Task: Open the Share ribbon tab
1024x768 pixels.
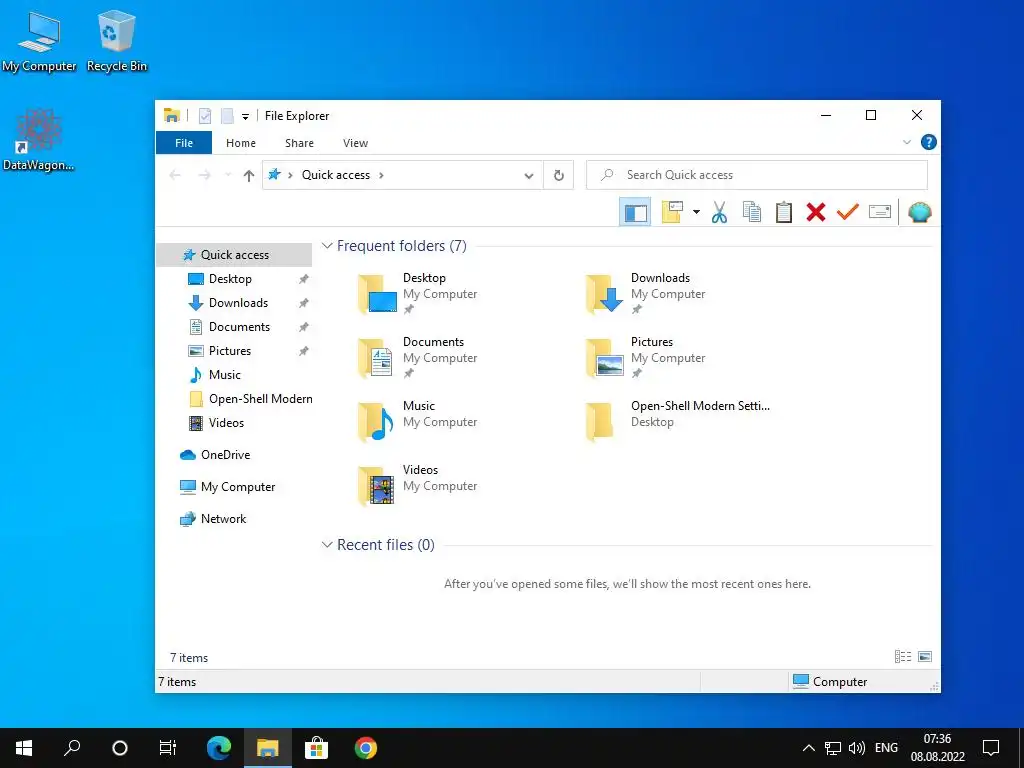Action: 299,143
